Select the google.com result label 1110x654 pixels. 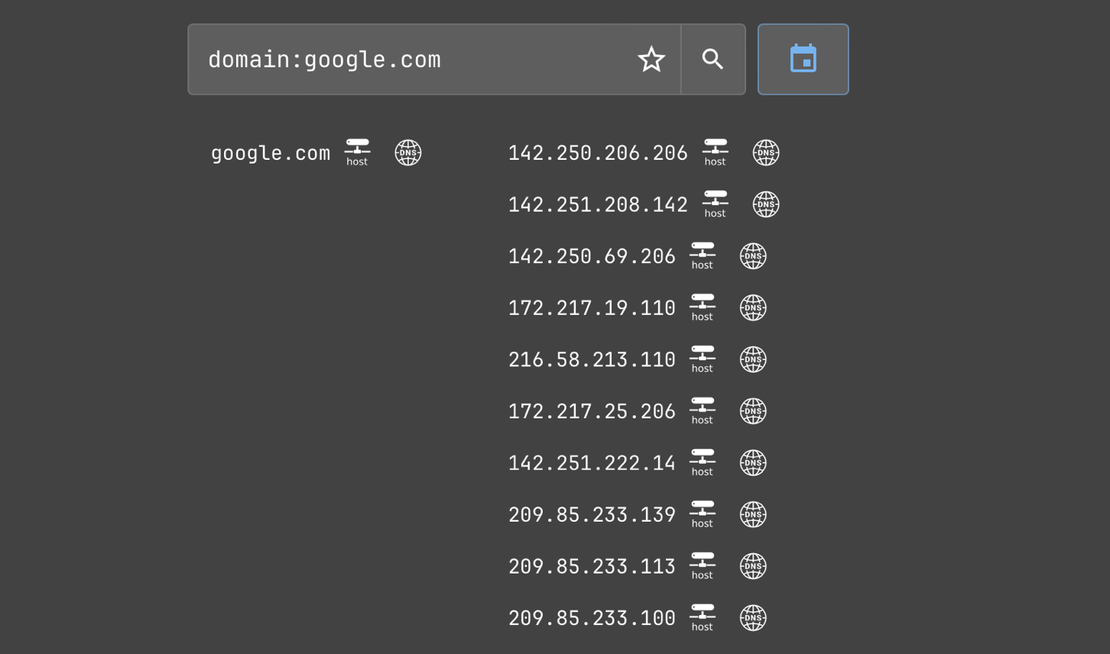click(270, 152)
